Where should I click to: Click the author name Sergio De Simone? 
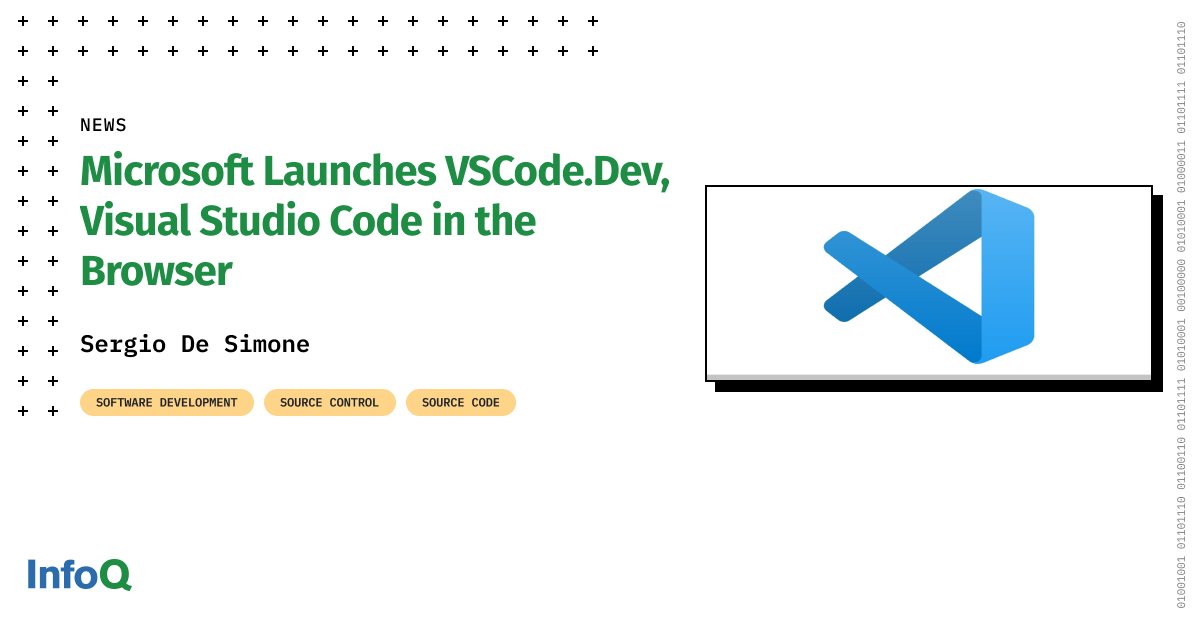tap(195, 344)
